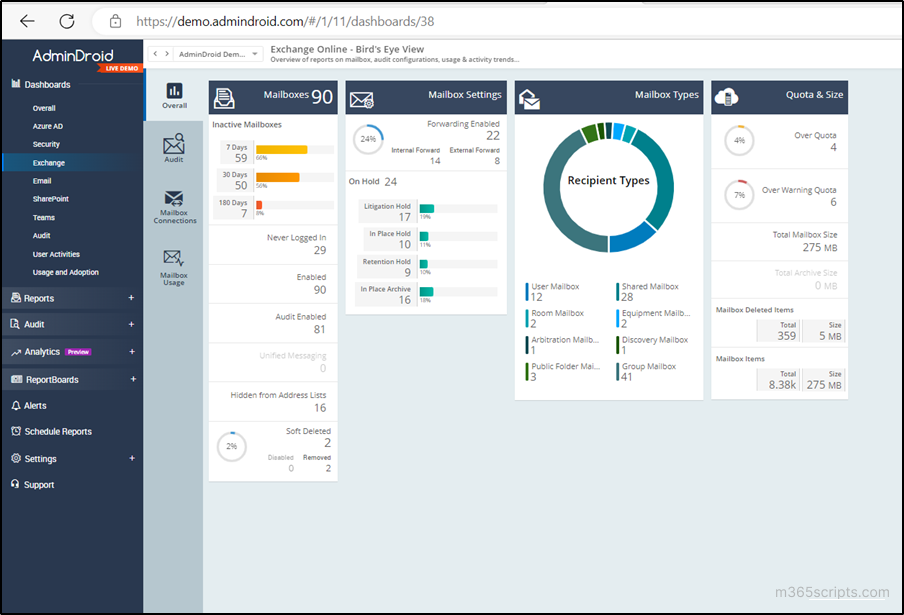This screenshot has width=904, height=615.
Task: Select Exchange under Dashboards
Action: click(x=48, y=163)
